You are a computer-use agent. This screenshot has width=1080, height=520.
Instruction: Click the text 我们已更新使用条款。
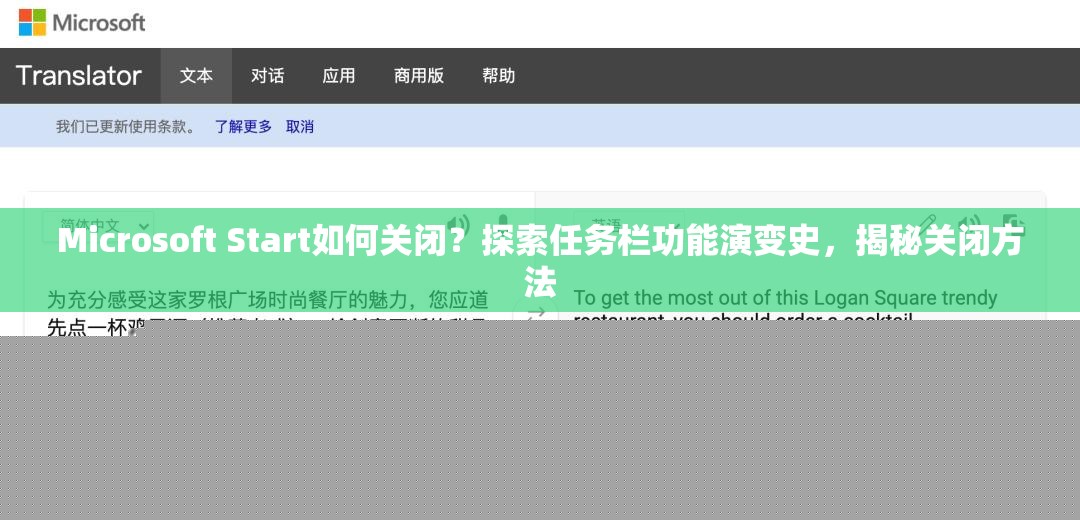point(128,127)
